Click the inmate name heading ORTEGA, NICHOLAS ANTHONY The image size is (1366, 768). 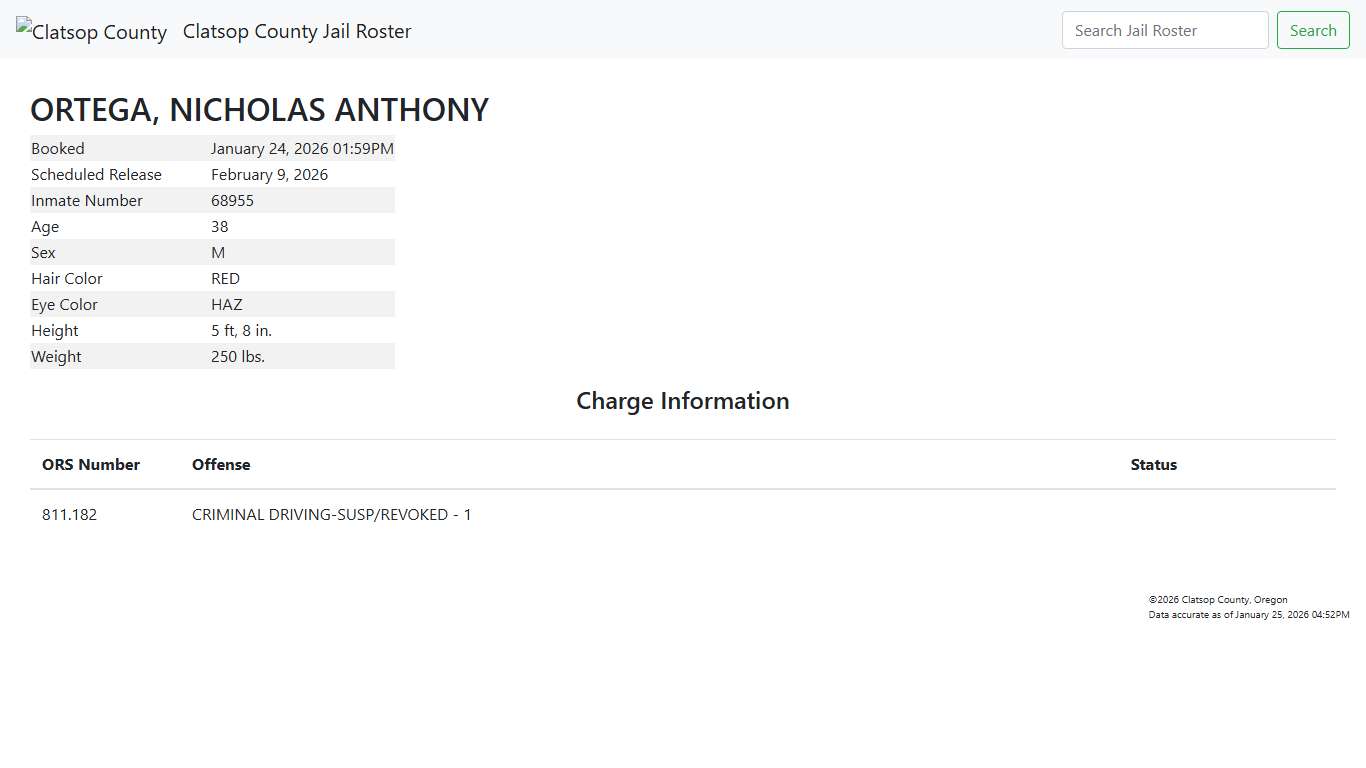click(x=260, y=110)
